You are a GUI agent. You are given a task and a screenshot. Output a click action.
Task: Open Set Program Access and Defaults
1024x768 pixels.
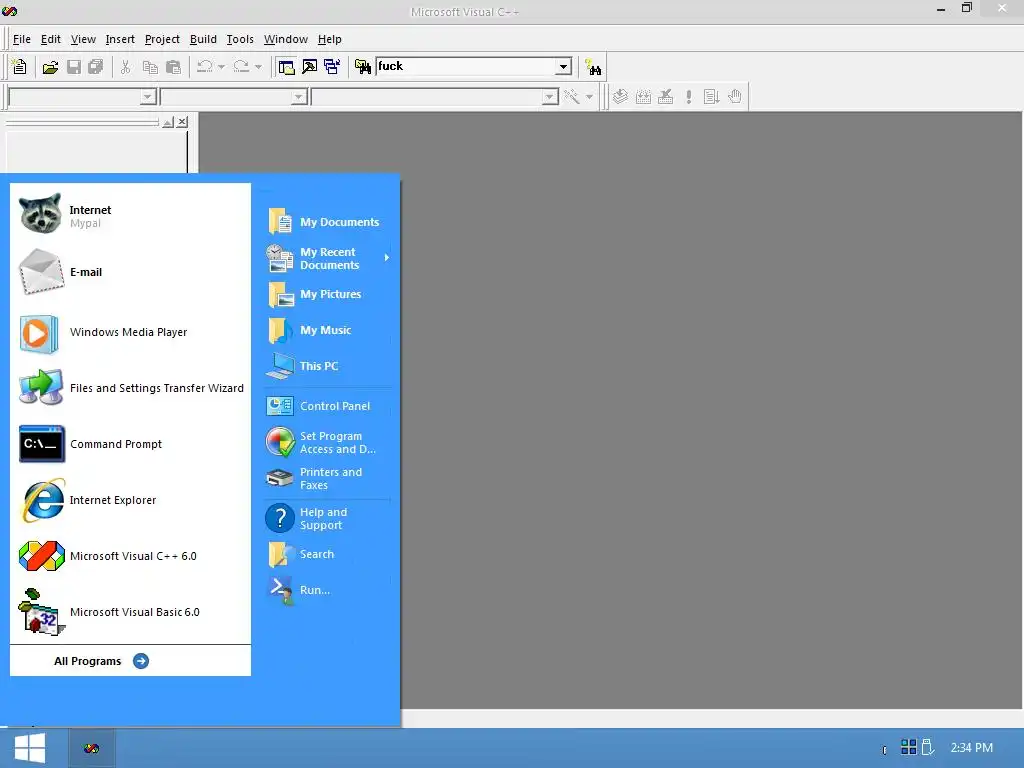328,443
